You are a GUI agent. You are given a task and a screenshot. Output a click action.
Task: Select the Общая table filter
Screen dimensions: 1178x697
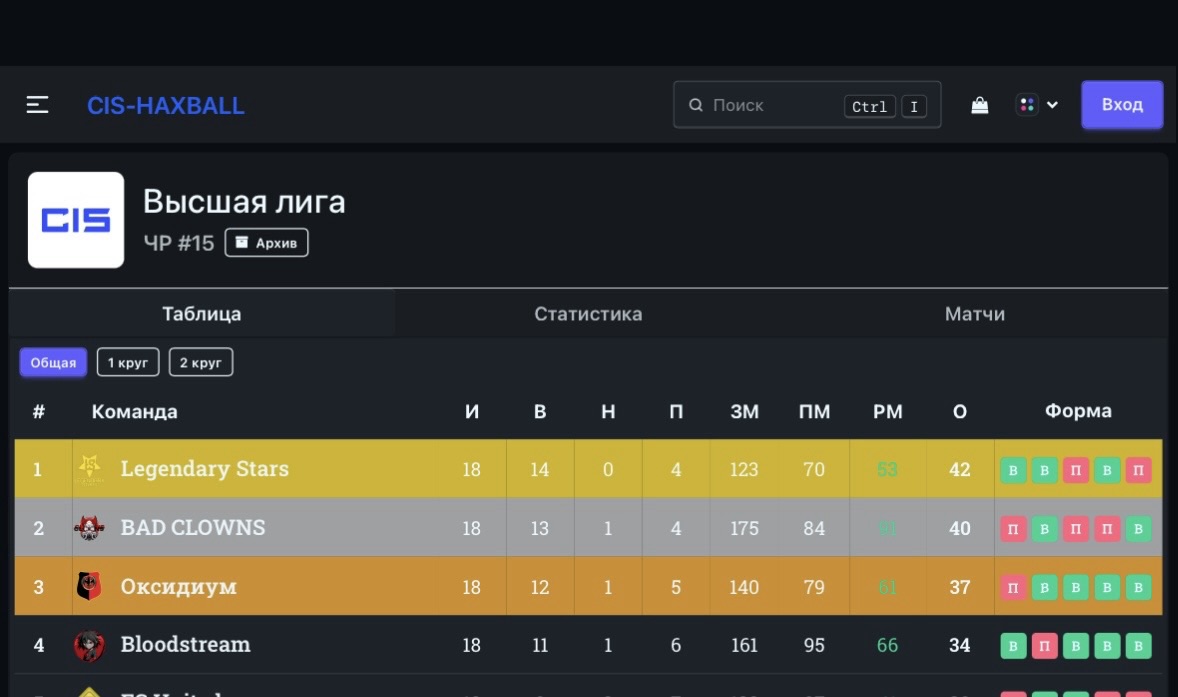[x=53, y=362]
